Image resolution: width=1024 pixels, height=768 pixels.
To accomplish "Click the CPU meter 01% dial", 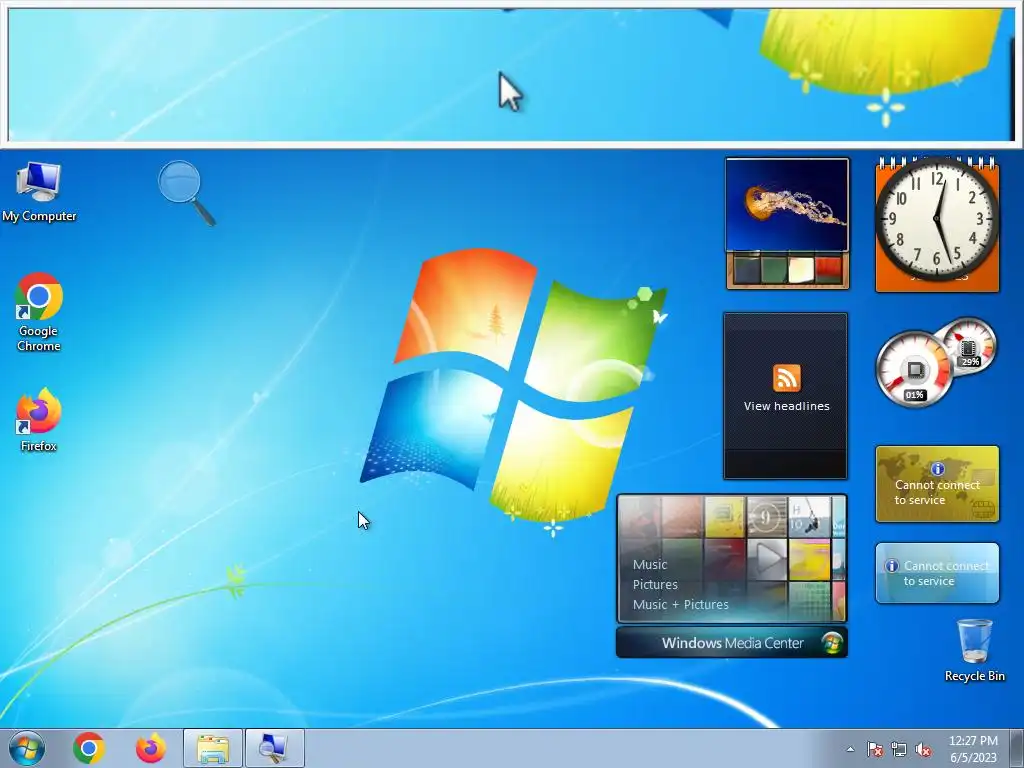I will [x=914, y=370].
